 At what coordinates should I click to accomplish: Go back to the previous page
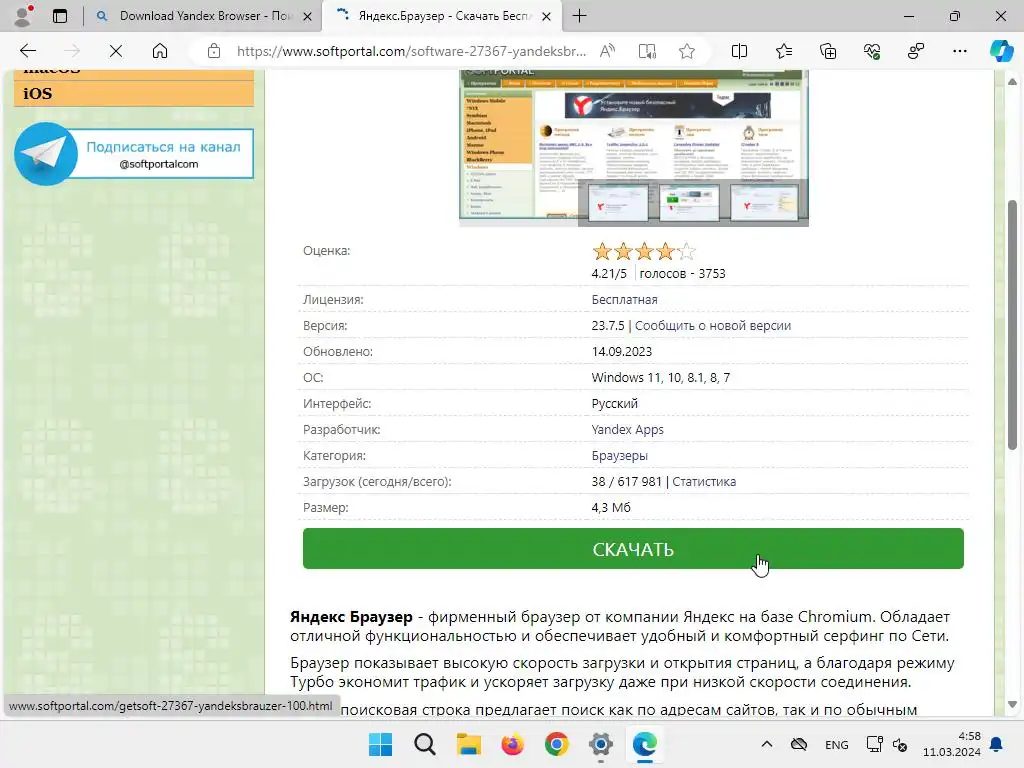(x=27, y=51)
